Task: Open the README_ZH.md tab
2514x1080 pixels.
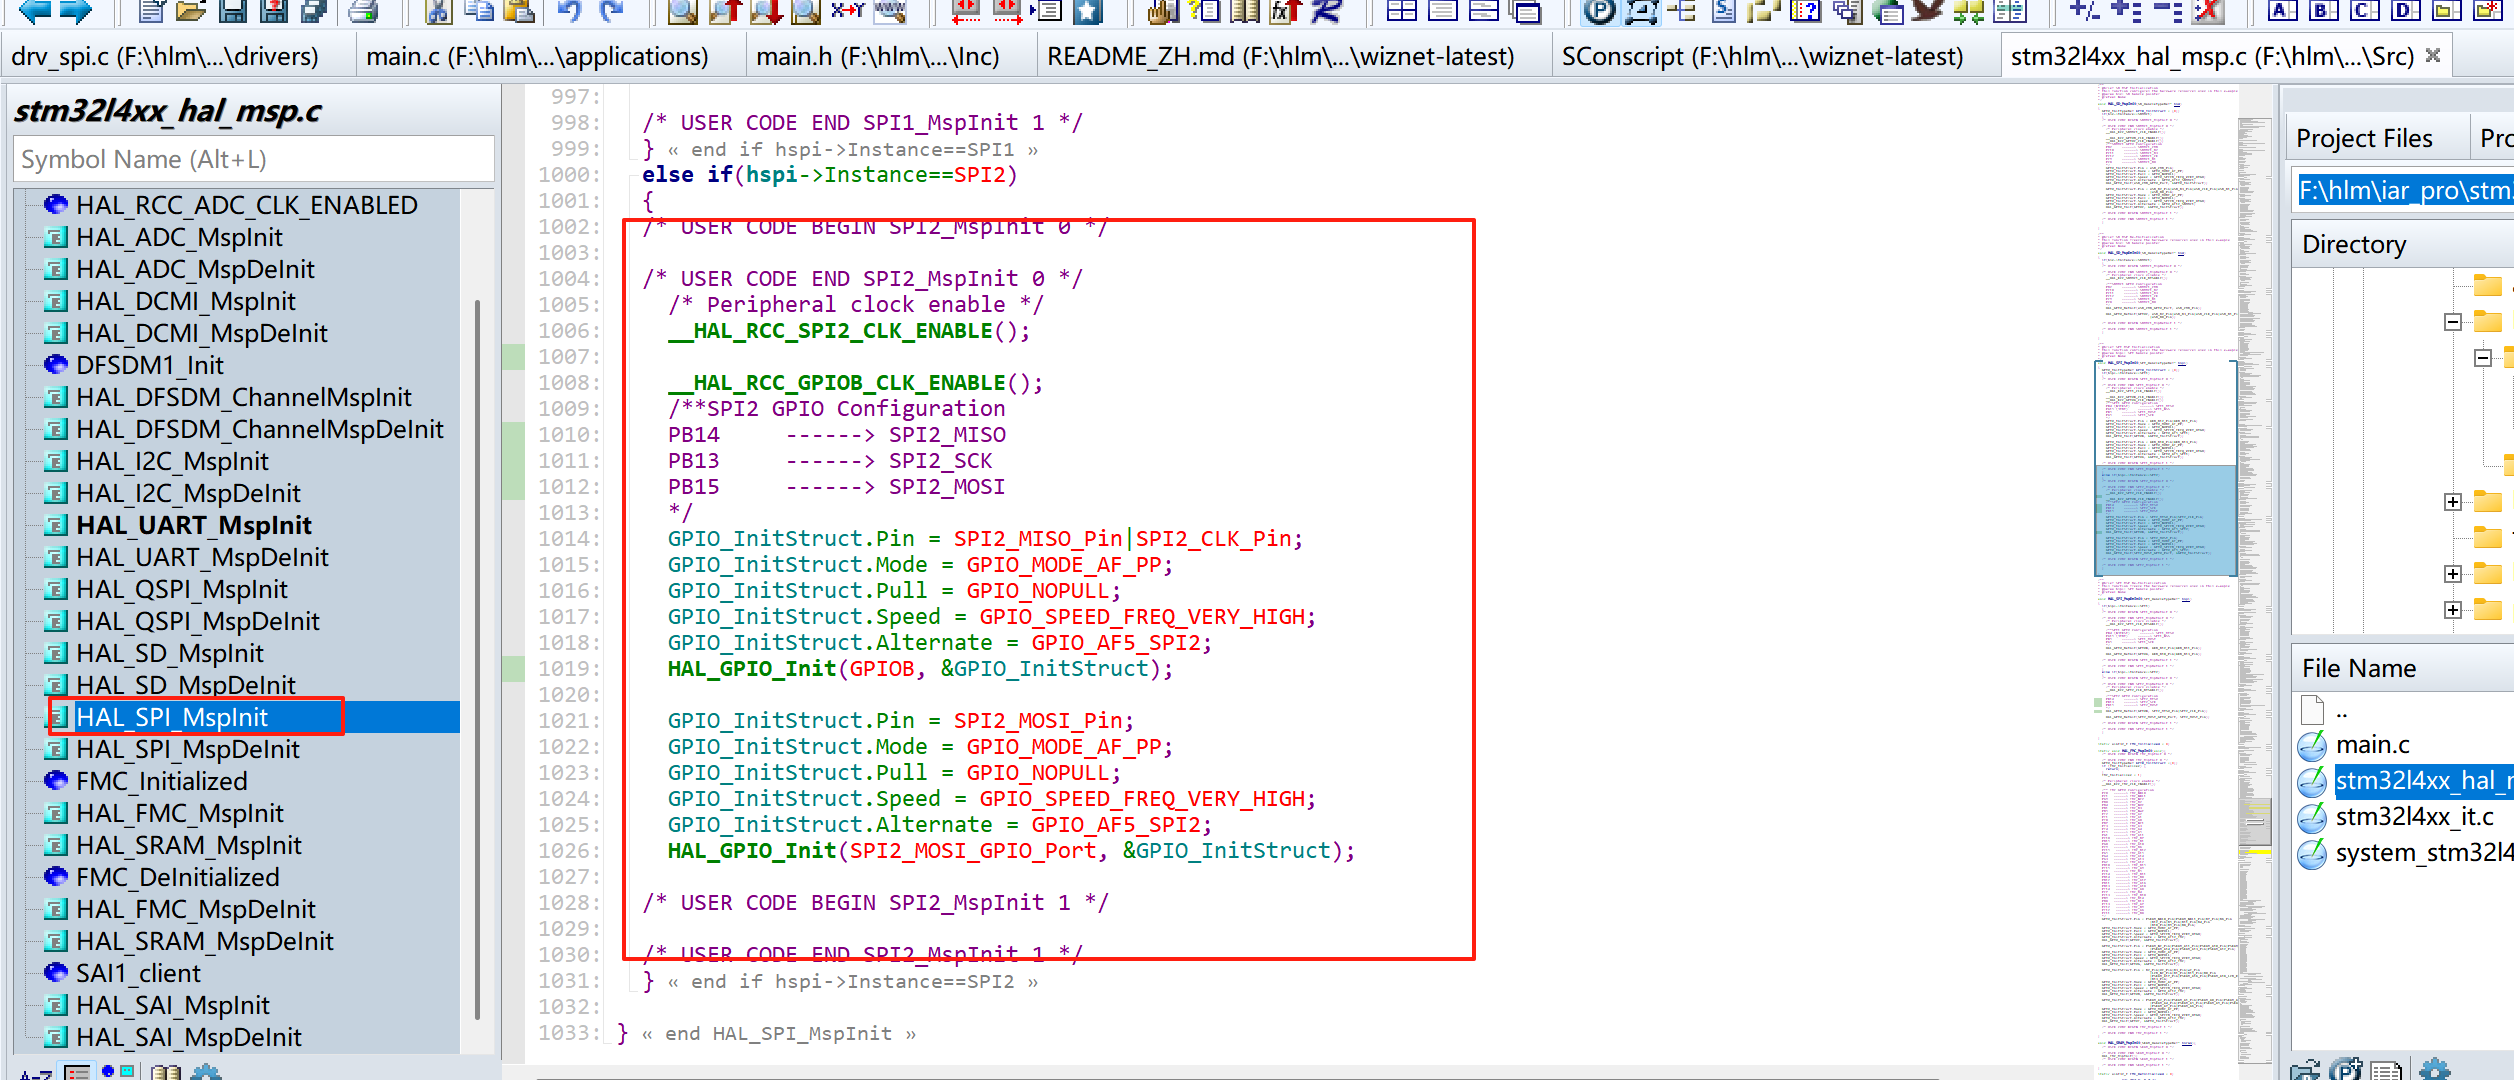Action: coord(1280,57)
